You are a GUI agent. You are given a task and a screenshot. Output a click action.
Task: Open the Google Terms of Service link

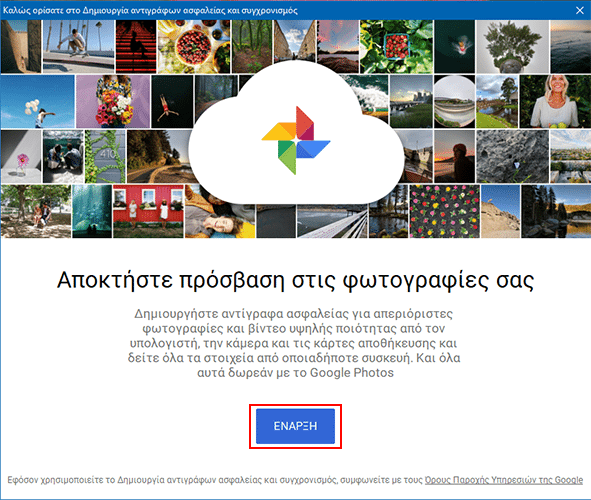pyautogui.click(x=504, y=480)
